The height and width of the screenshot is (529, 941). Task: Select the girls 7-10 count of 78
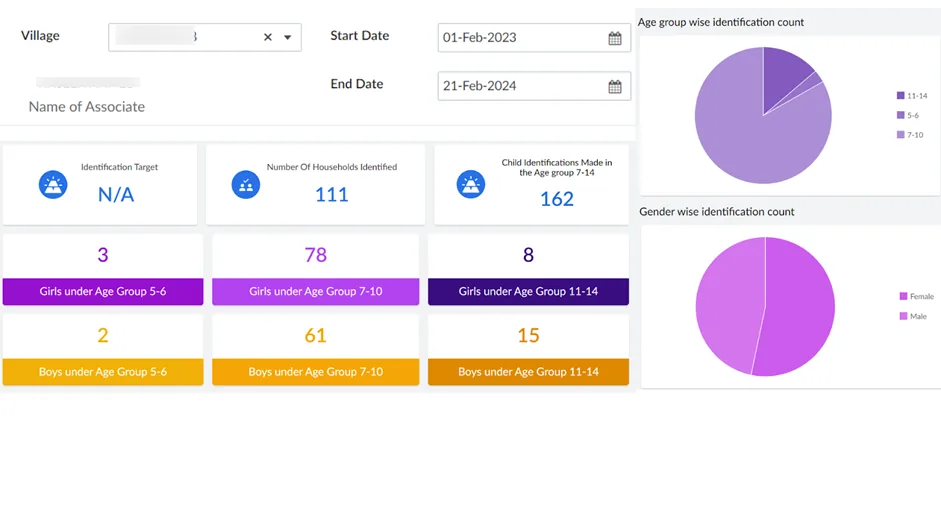[x=316, y=255]
